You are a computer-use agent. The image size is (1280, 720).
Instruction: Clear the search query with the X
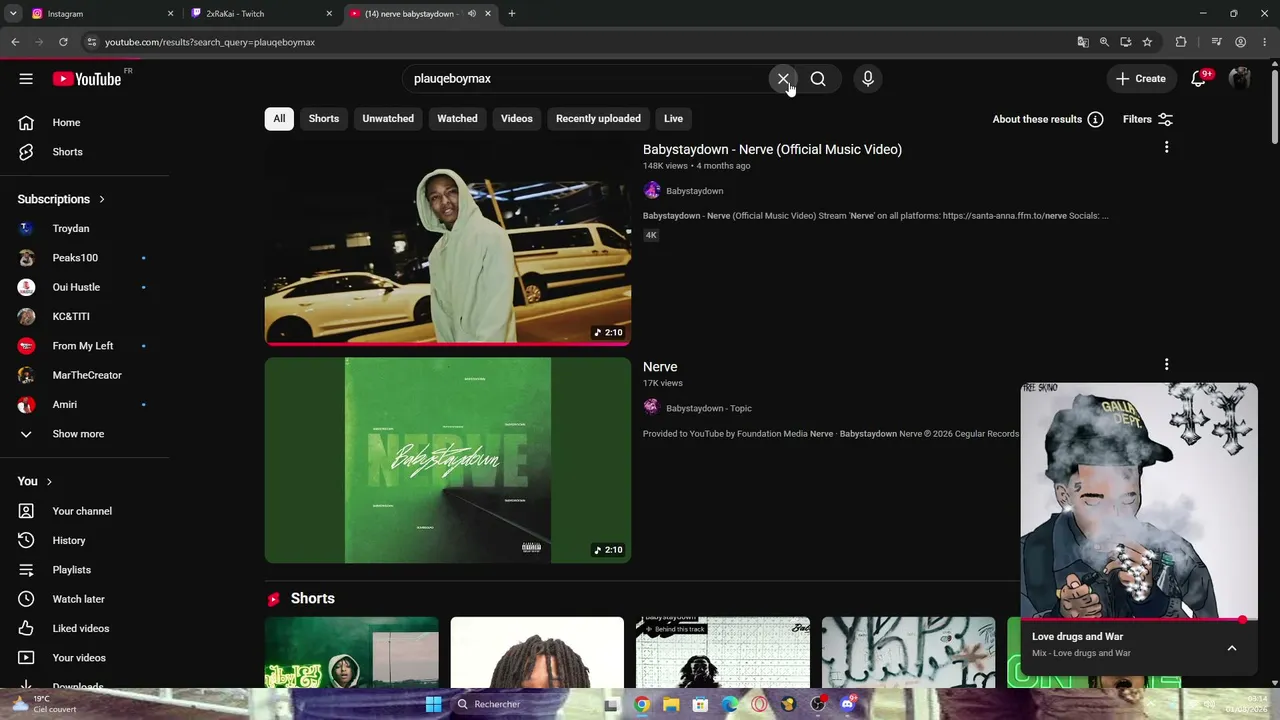point(783,79)
